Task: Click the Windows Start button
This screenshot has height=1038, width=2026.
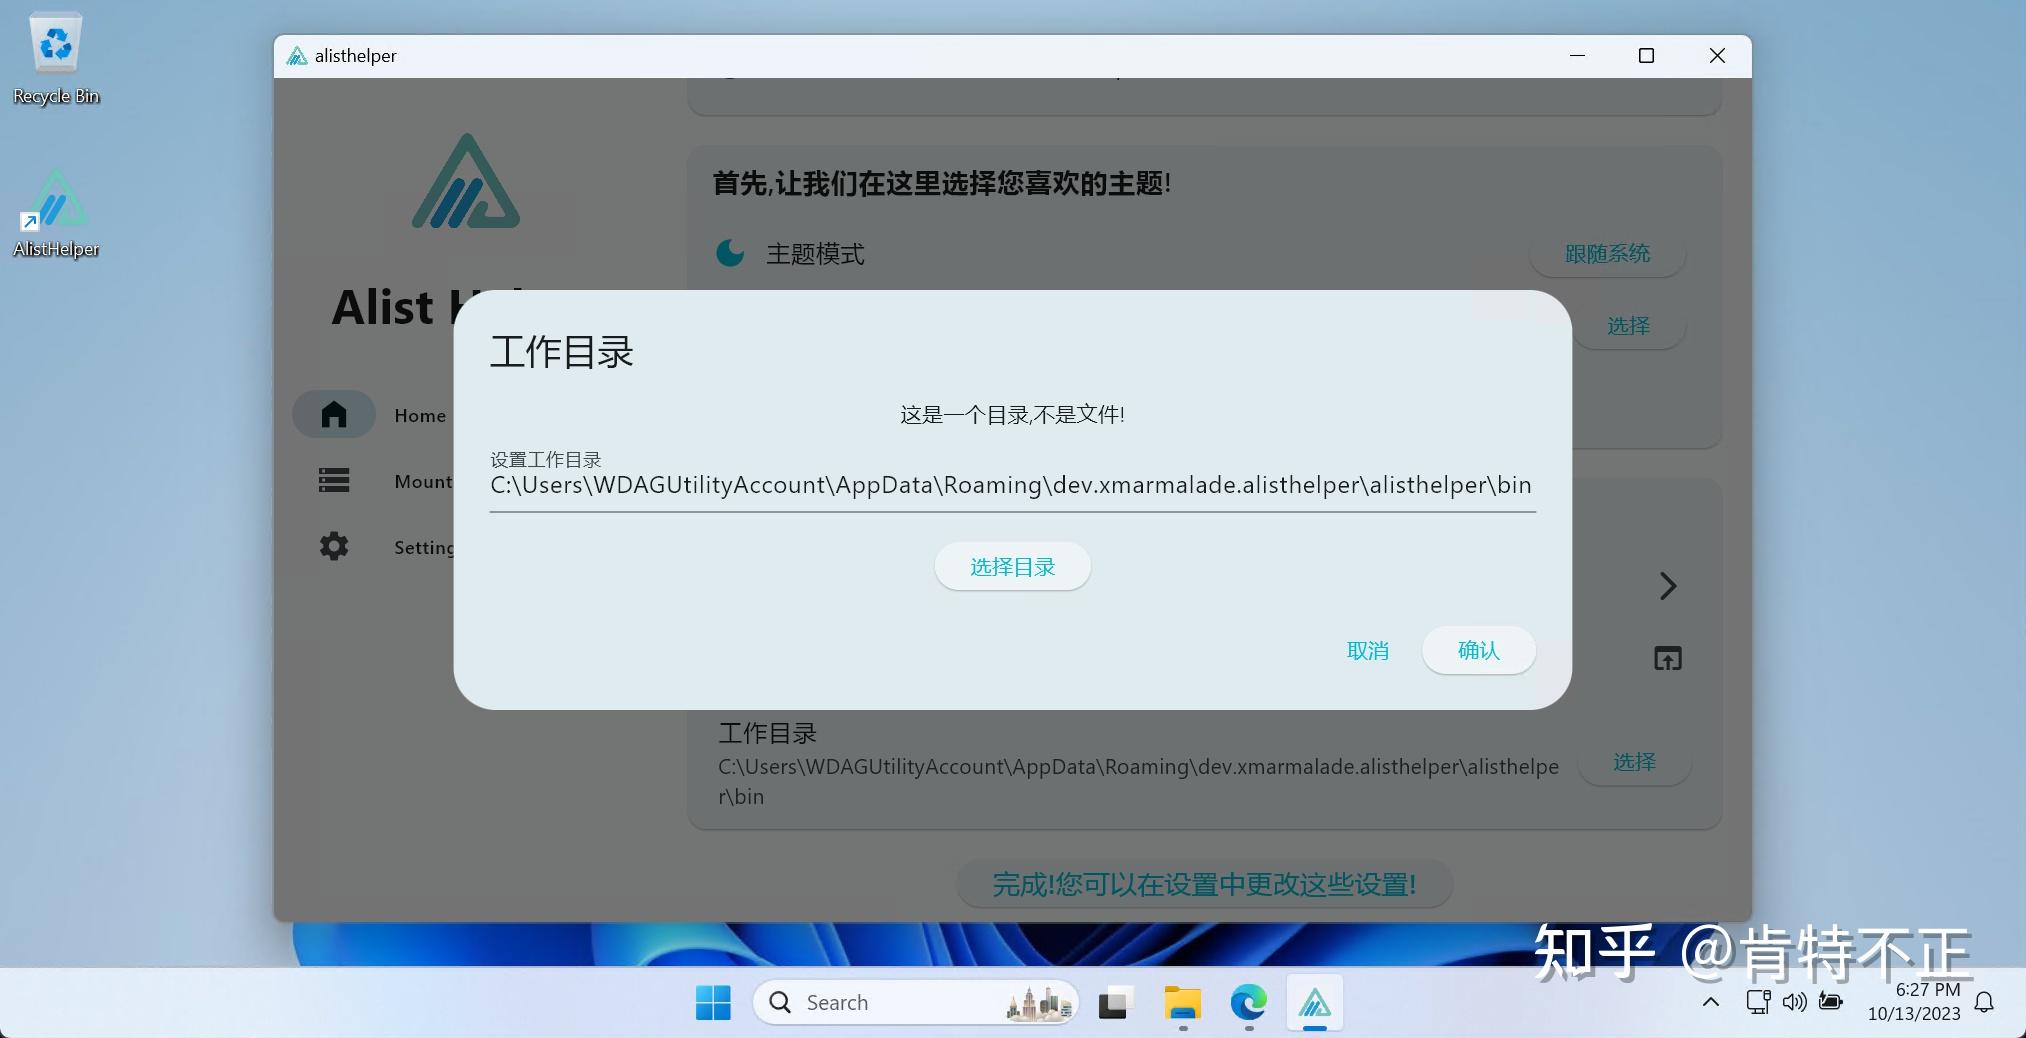Action: point(712,1002)
